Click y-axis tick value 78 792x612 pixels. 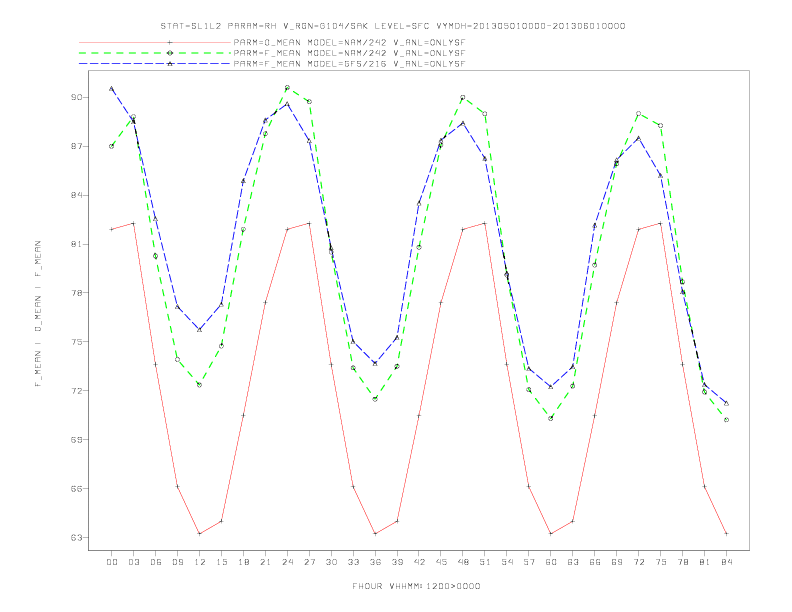[x=76, y=293]
